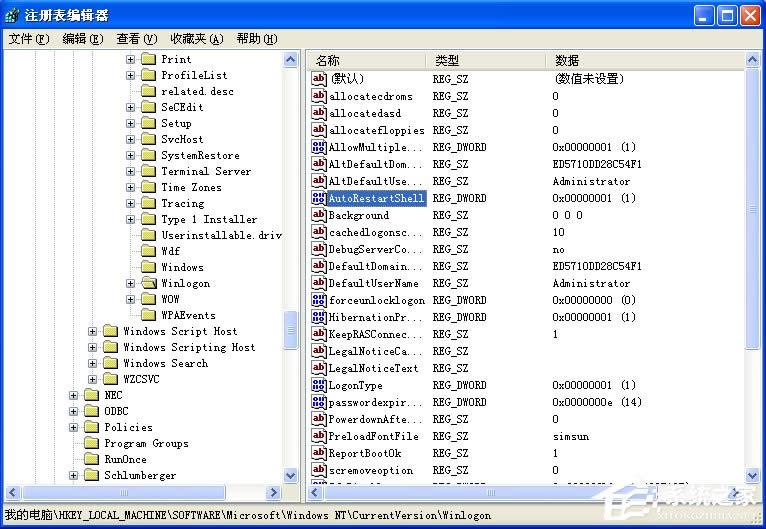This screenshot has width=766, height=529.
Task: Expand the Windows Script Host key
Action: (92, 331)
